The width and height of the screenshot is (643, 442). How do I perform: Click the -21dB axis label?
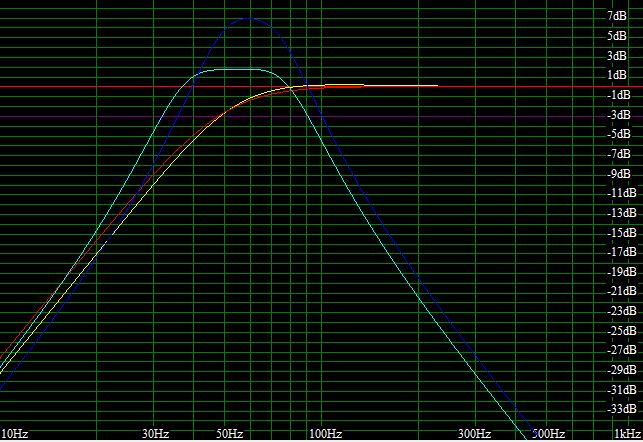click(622, 291)
